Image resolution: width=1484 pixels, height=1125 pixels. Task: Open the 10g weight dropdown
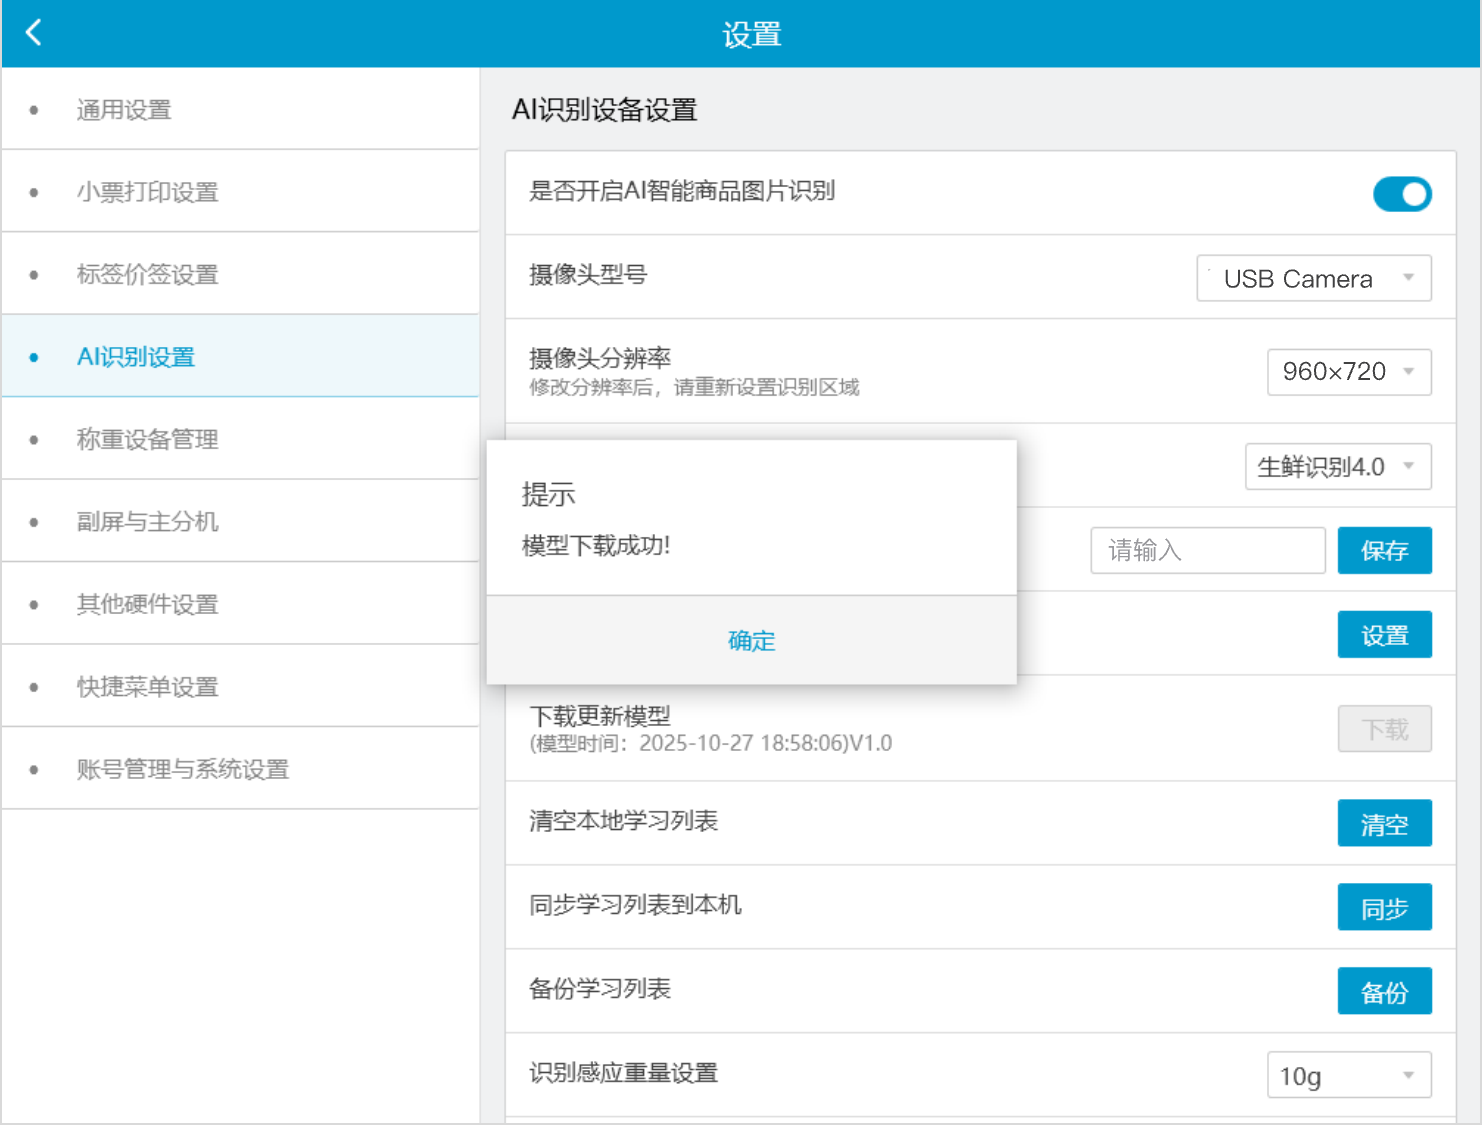coord(1349,1076)
